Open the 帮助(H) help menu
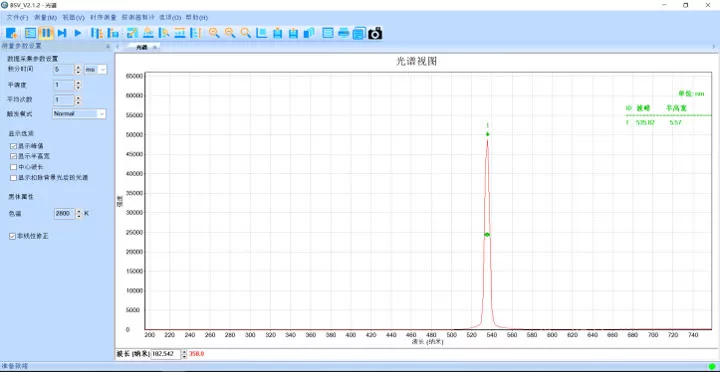This screenshot has height=372, width=720. [x=197, y=17]
